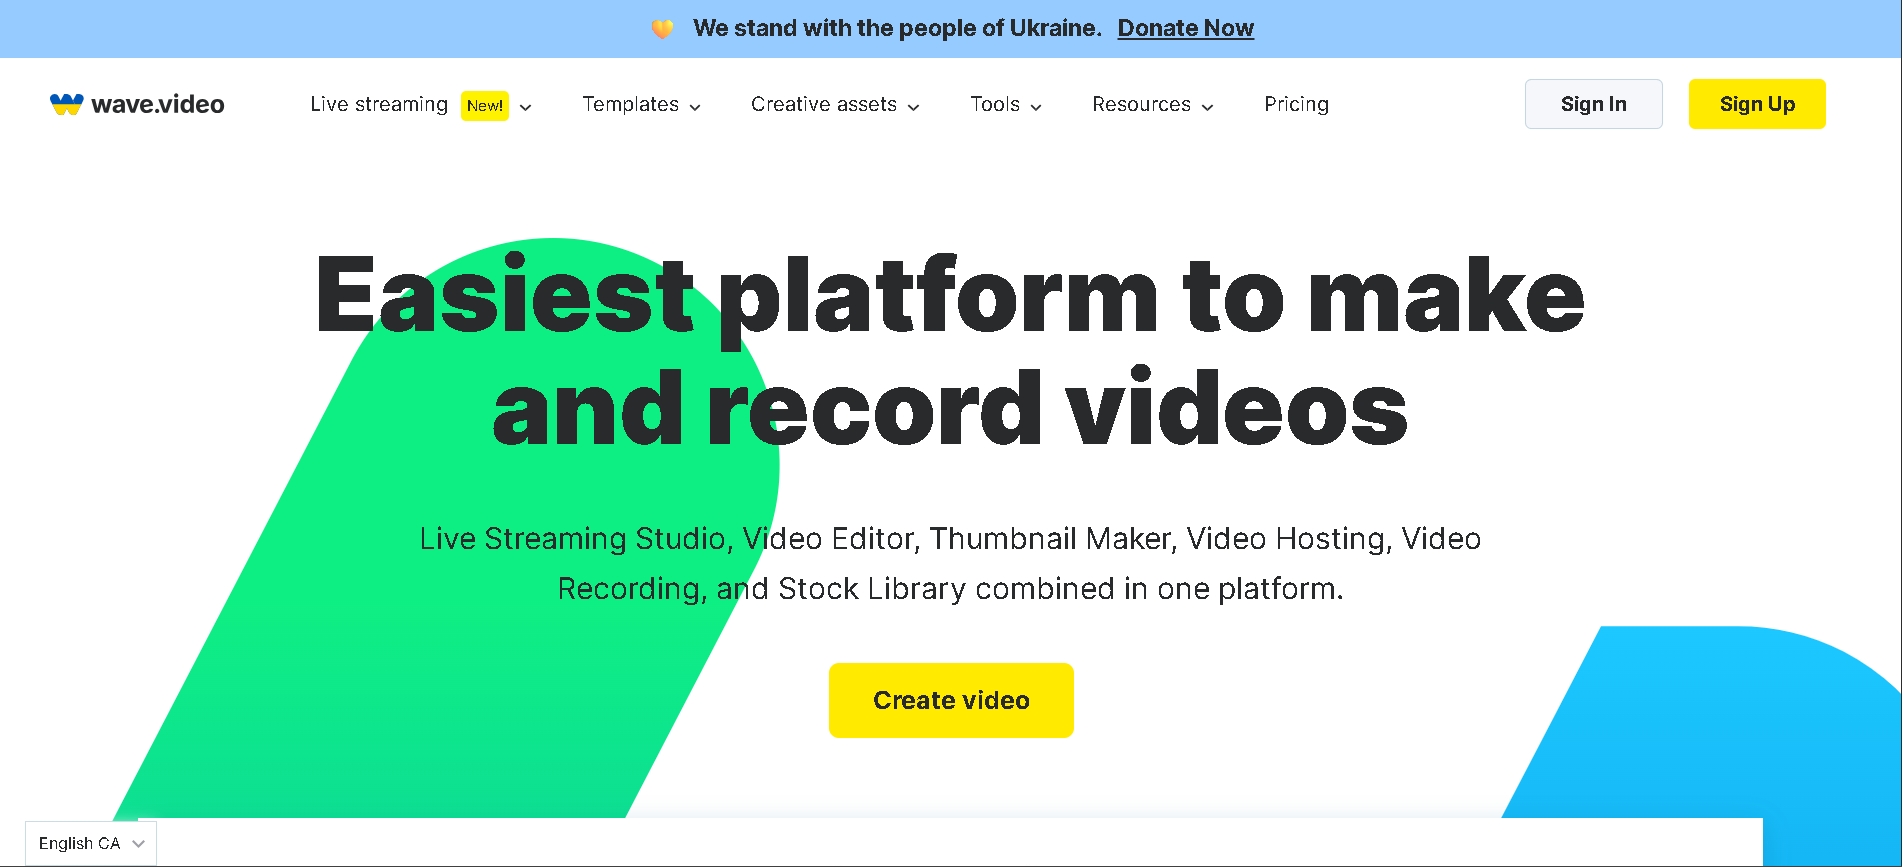Click the wave.video logo
This screenshot has height=867, width=1902.
(x=137, y=104)
